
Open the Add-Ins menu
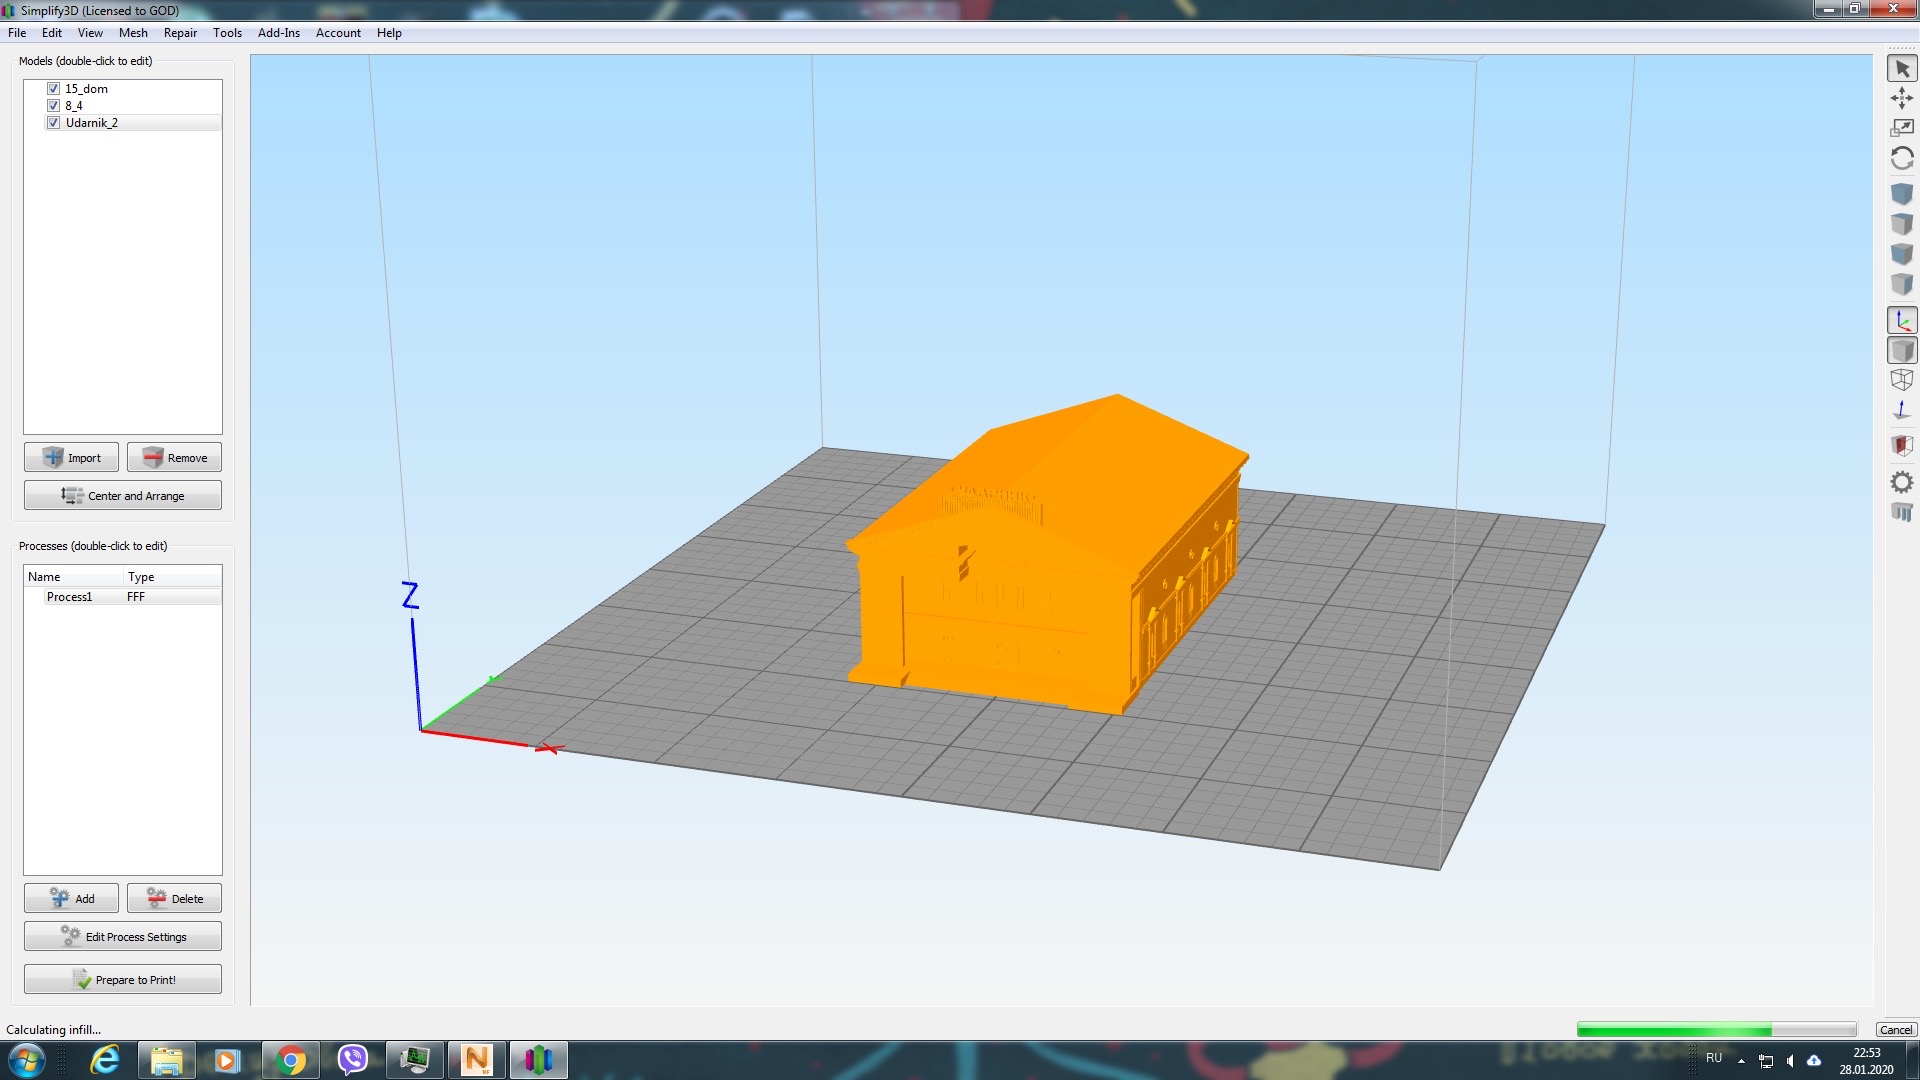pyautogui.click(x=278, y=33)
